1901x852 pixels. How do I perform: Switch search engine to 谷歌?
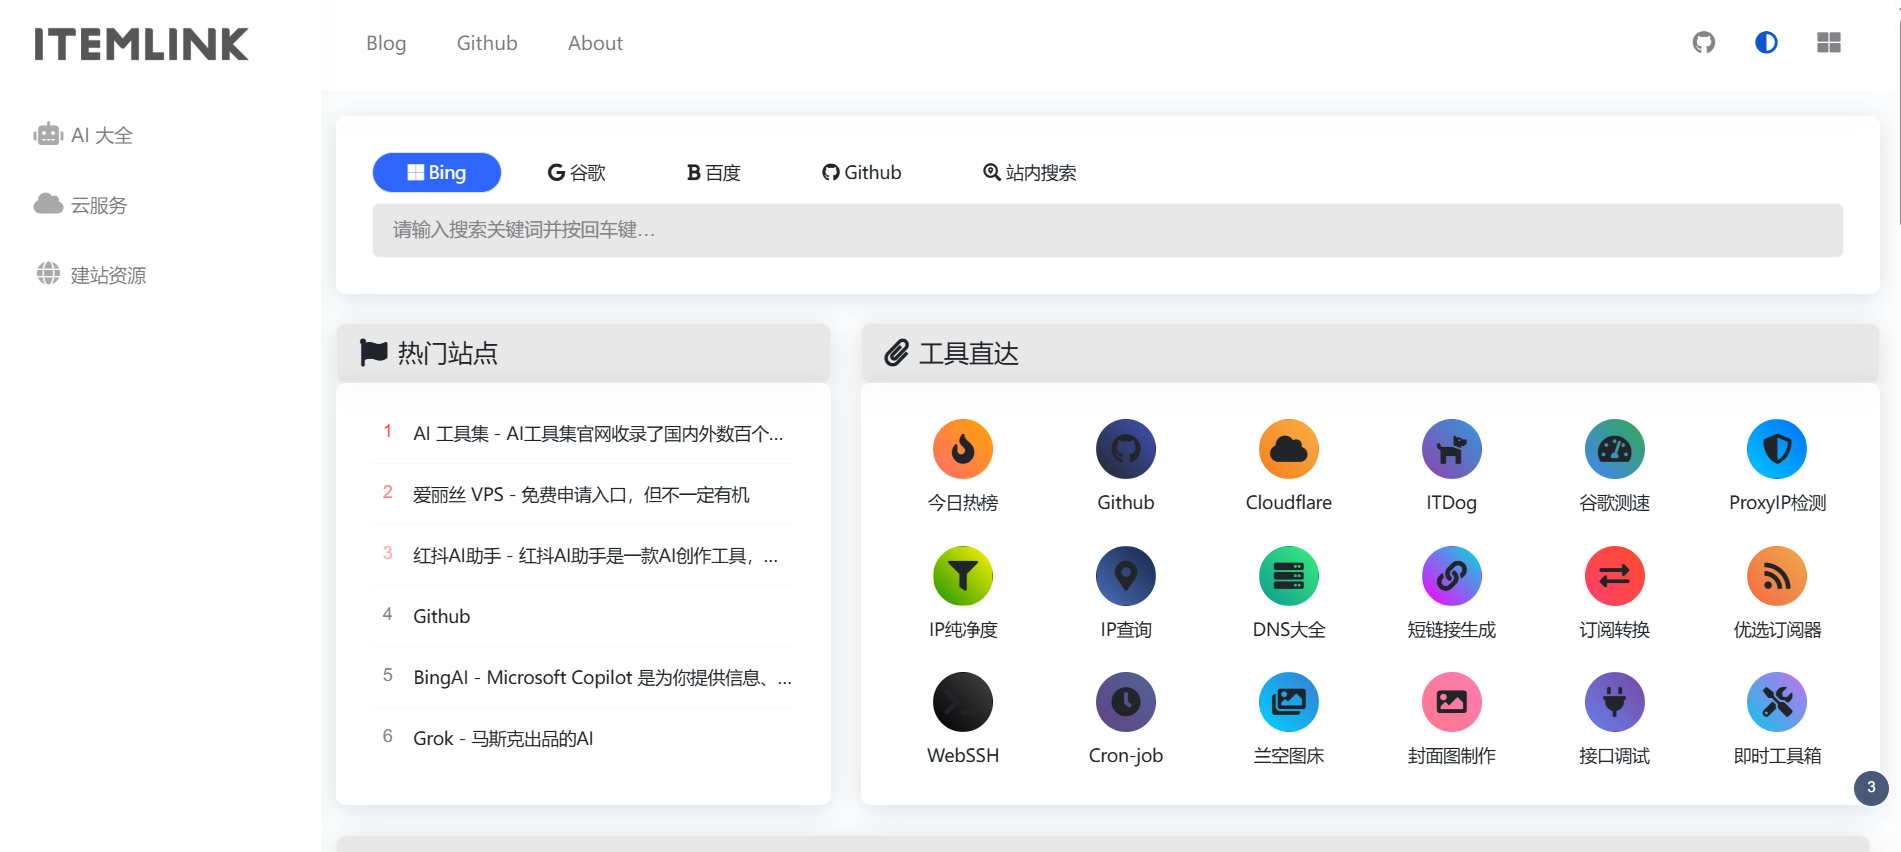[x=577, y=172]
